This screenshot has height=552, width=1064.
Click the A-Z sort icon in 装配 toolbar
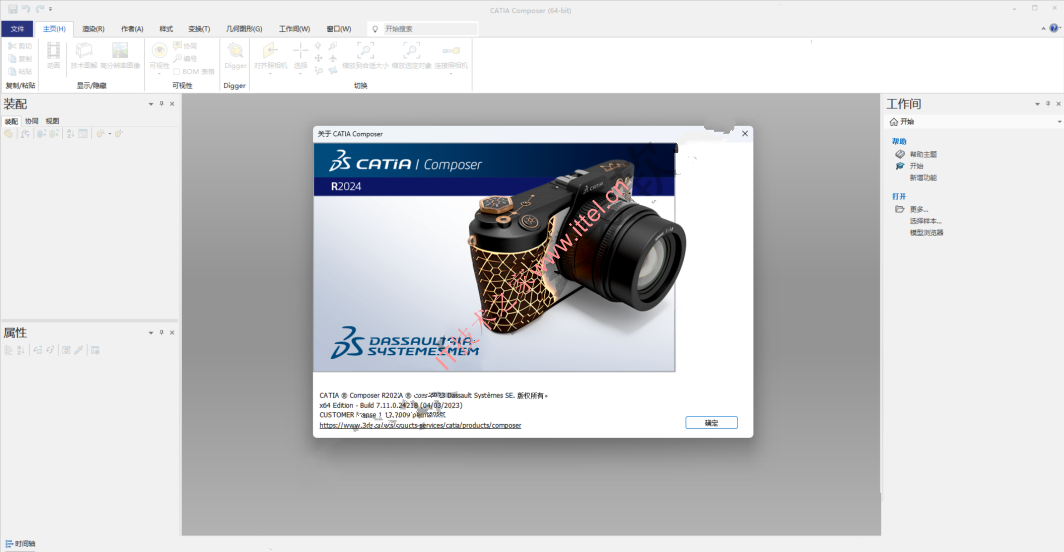pyautogui.click(x=70, y=134)
